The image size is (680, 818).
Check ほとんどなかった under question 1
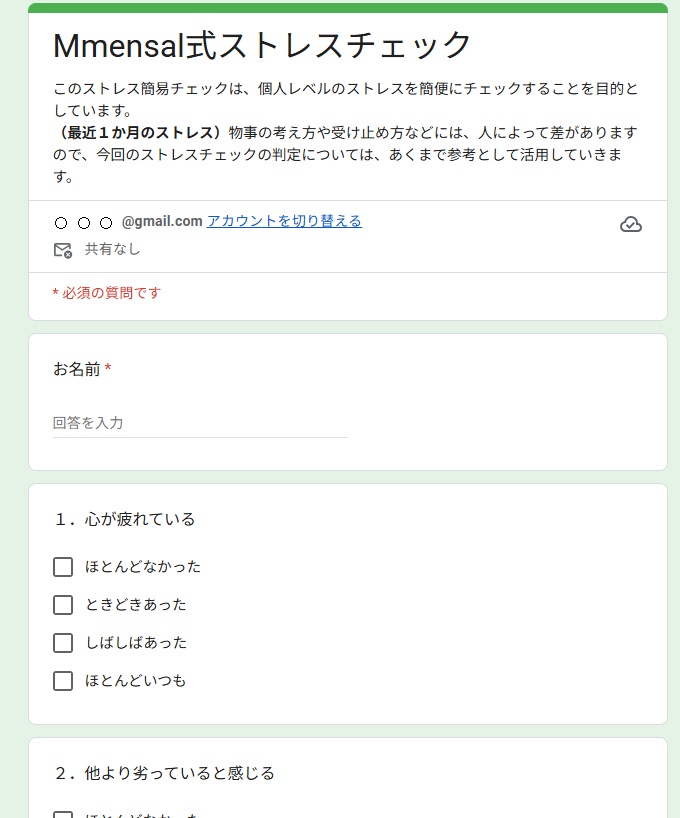(x=63, y=567)
